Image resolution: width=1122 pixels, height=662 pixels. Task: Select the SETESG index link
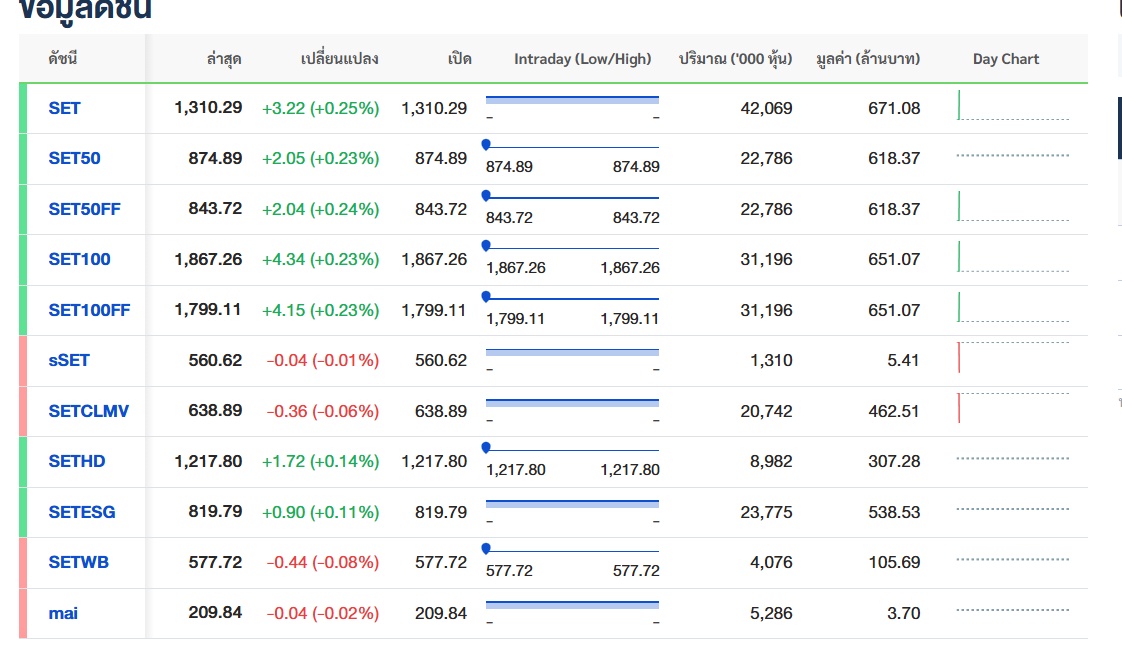81,512
